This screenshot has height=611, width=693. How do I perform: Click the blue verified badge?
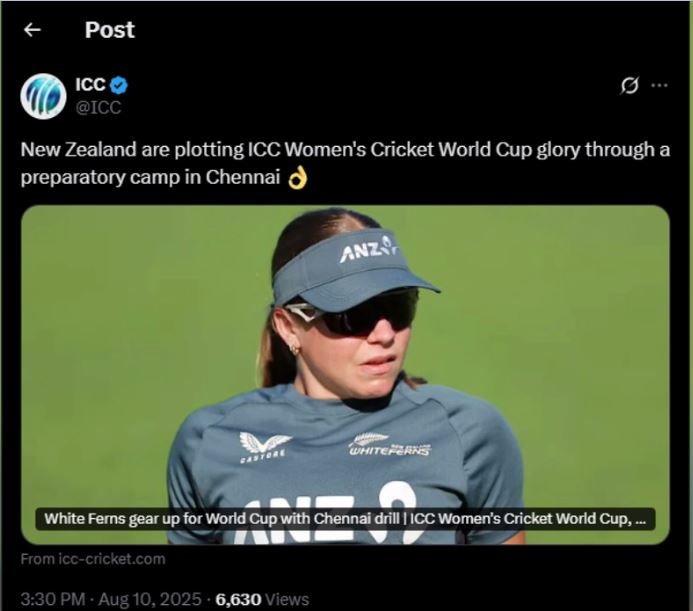(x=119, y=86)
